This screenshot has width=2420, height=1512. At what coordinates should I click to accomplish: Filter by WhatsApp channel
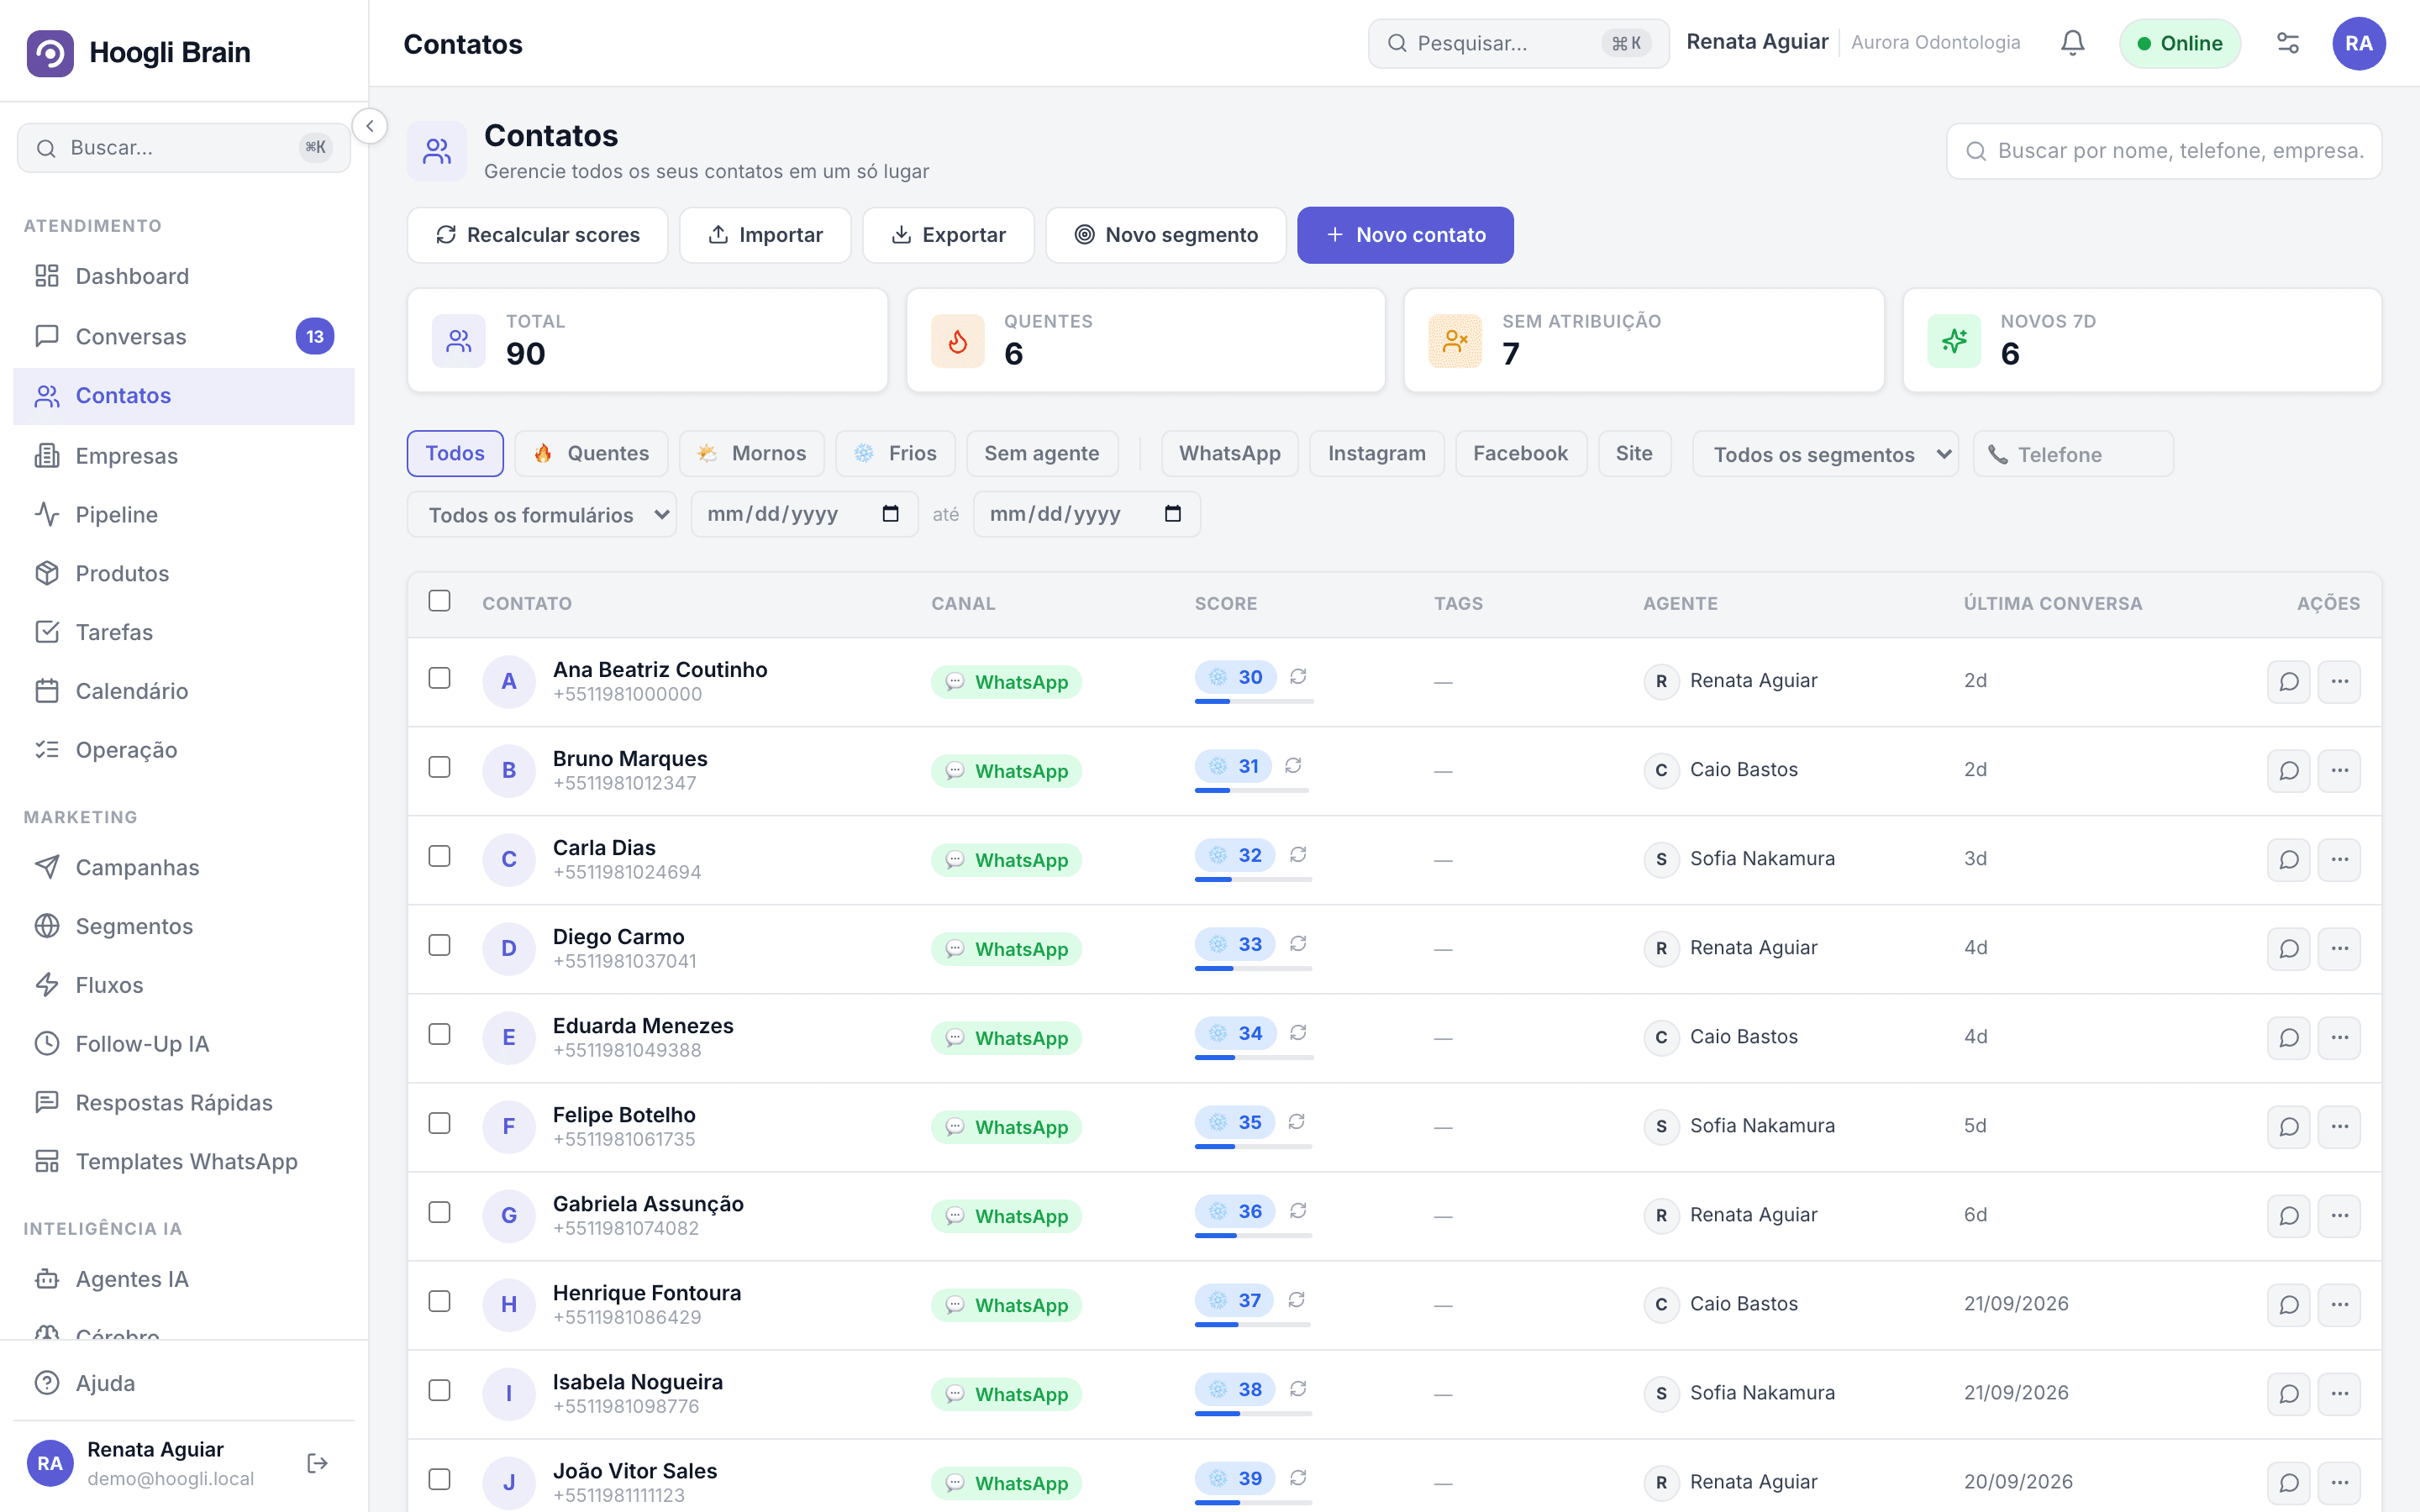pyautogui.click(x=1229, y=453)
